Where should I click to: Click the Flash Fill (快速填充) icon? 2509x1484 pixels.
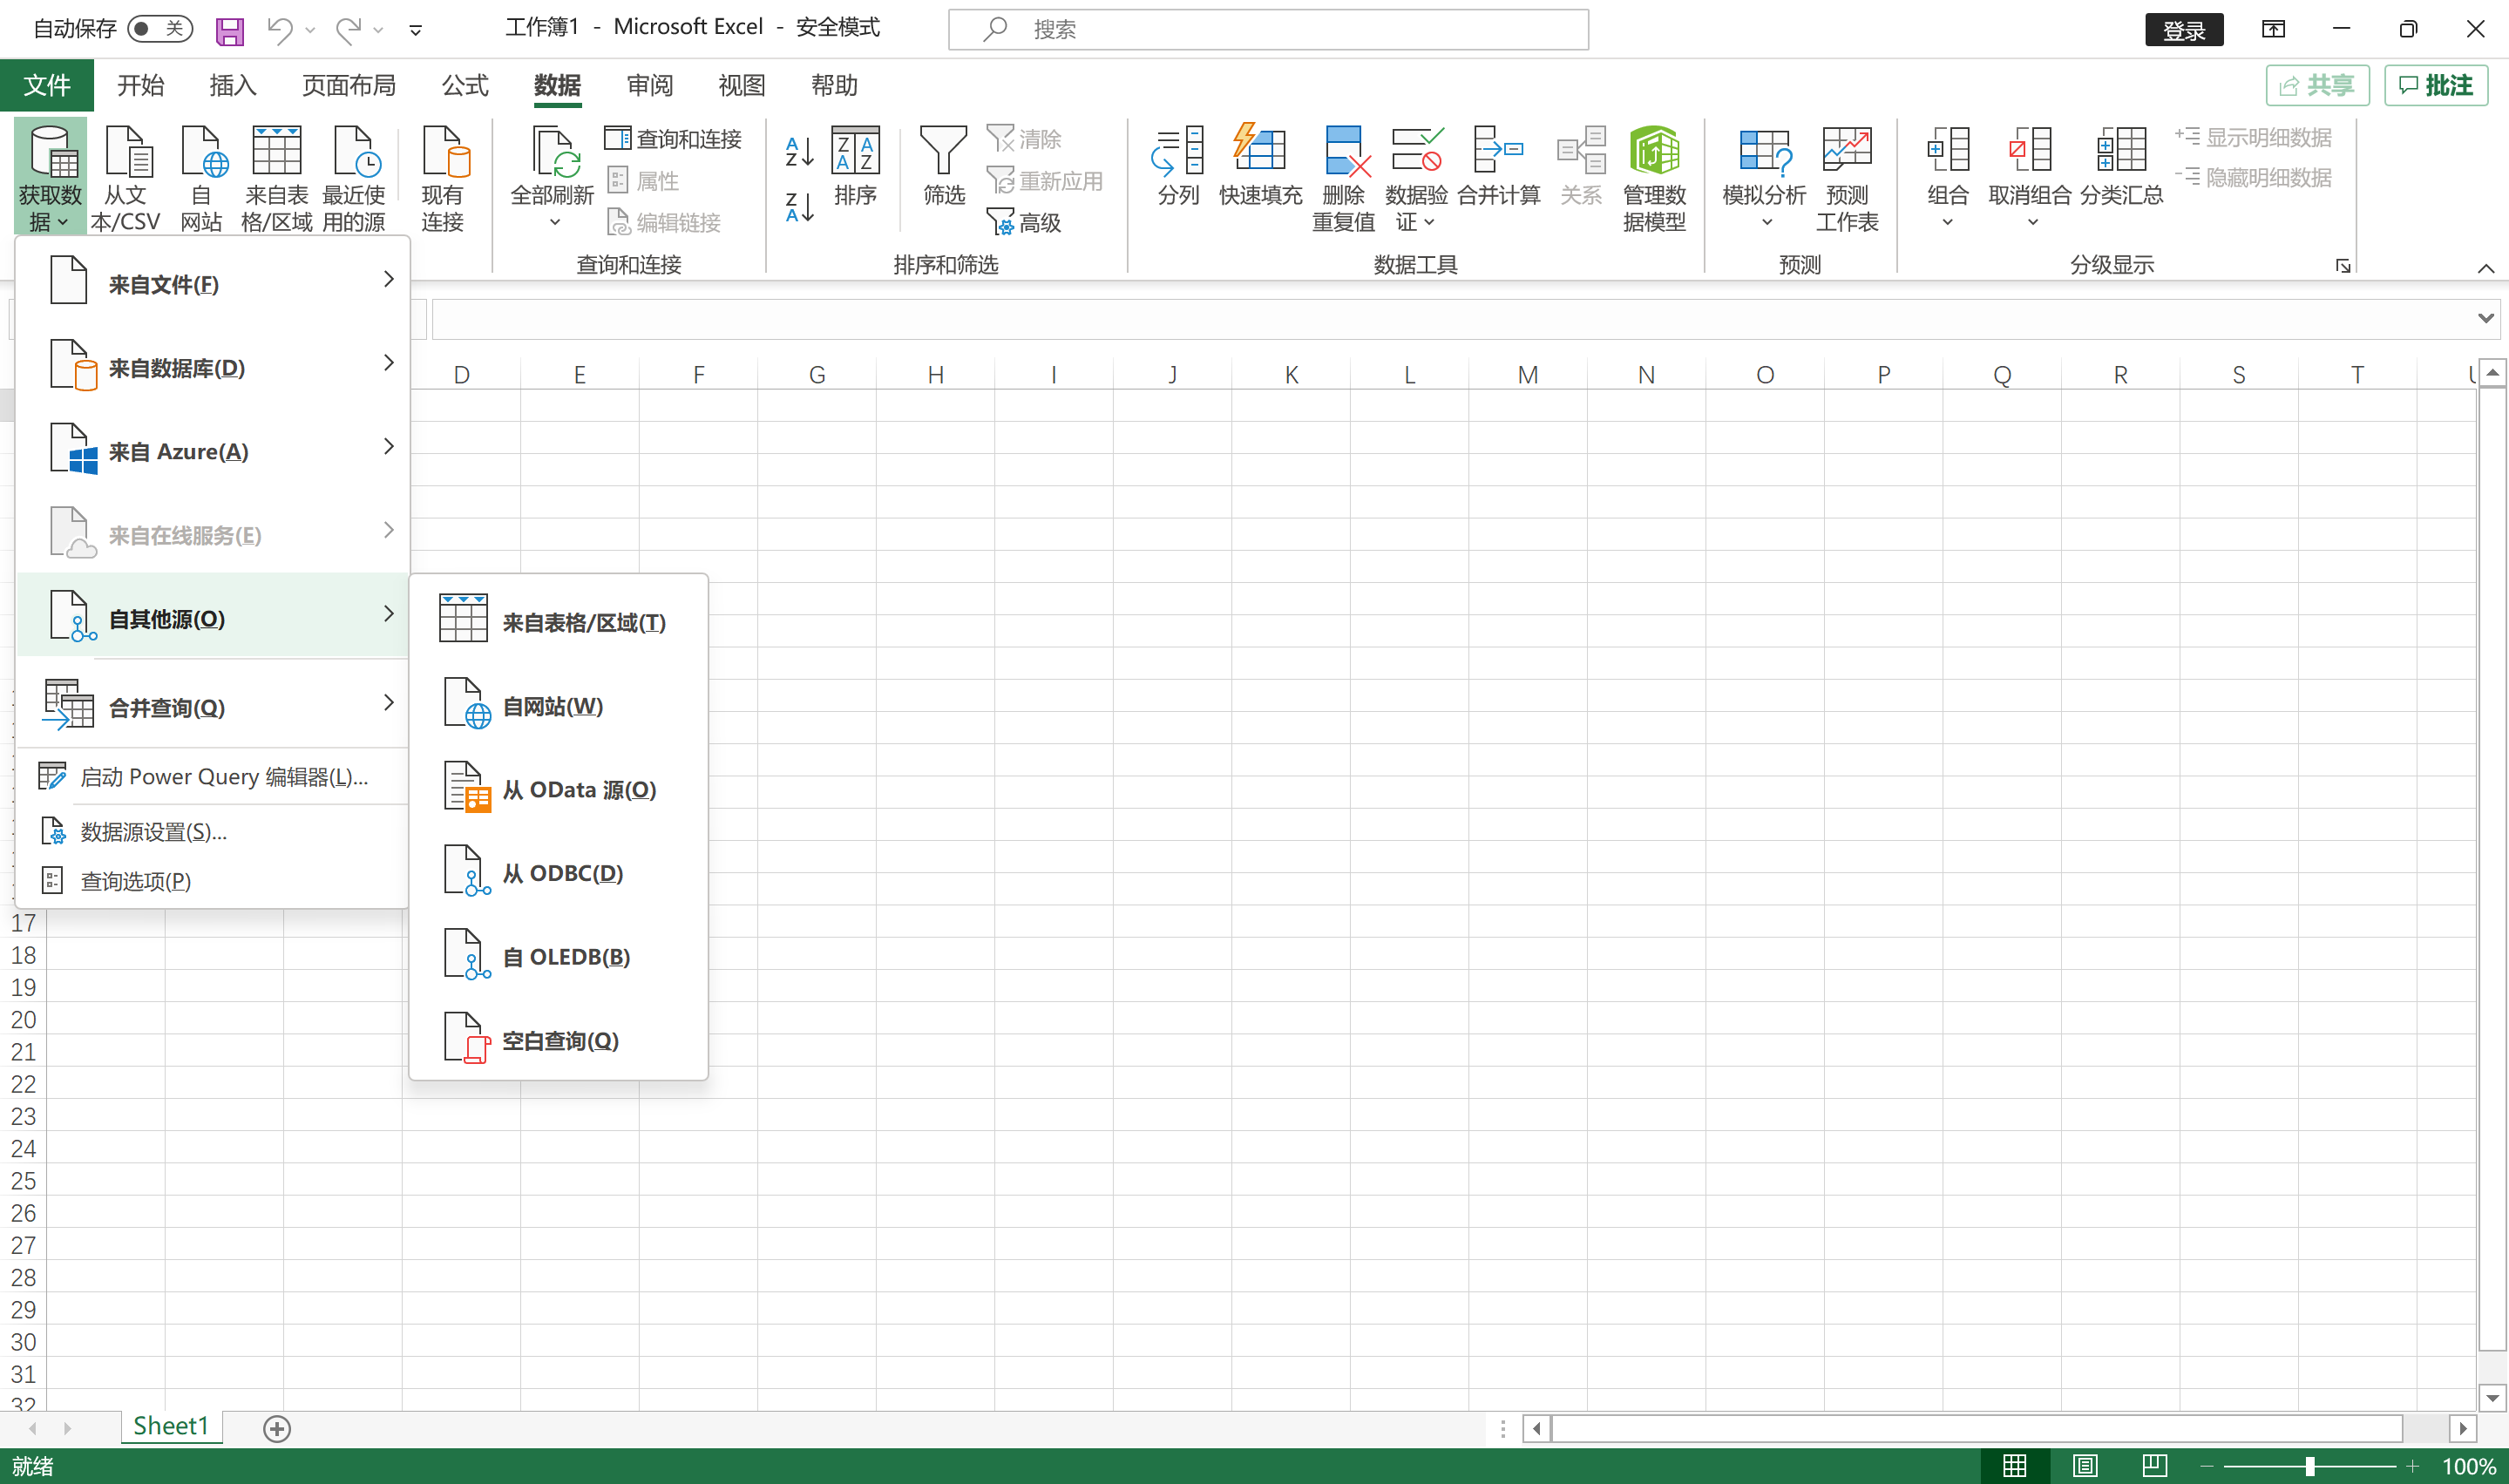pos(1259,151)
